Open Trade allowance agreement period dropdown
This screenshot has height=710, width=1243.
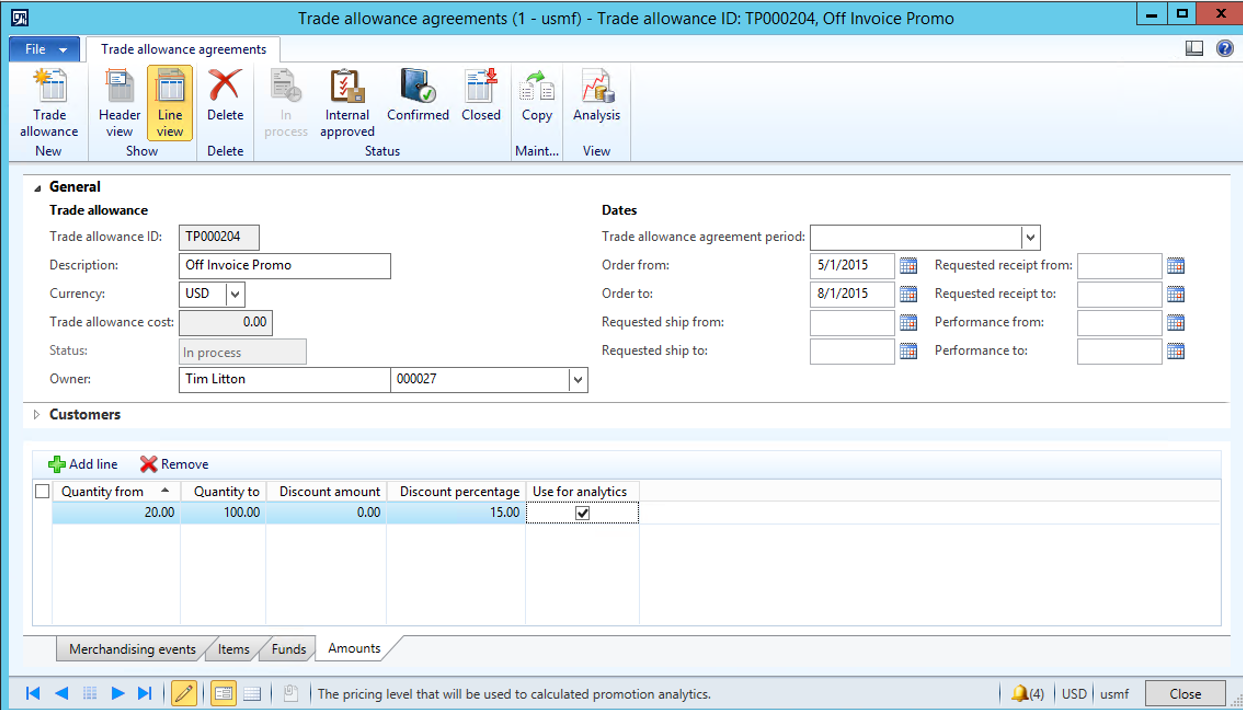pyautogui.click(x=1030, y=238)
